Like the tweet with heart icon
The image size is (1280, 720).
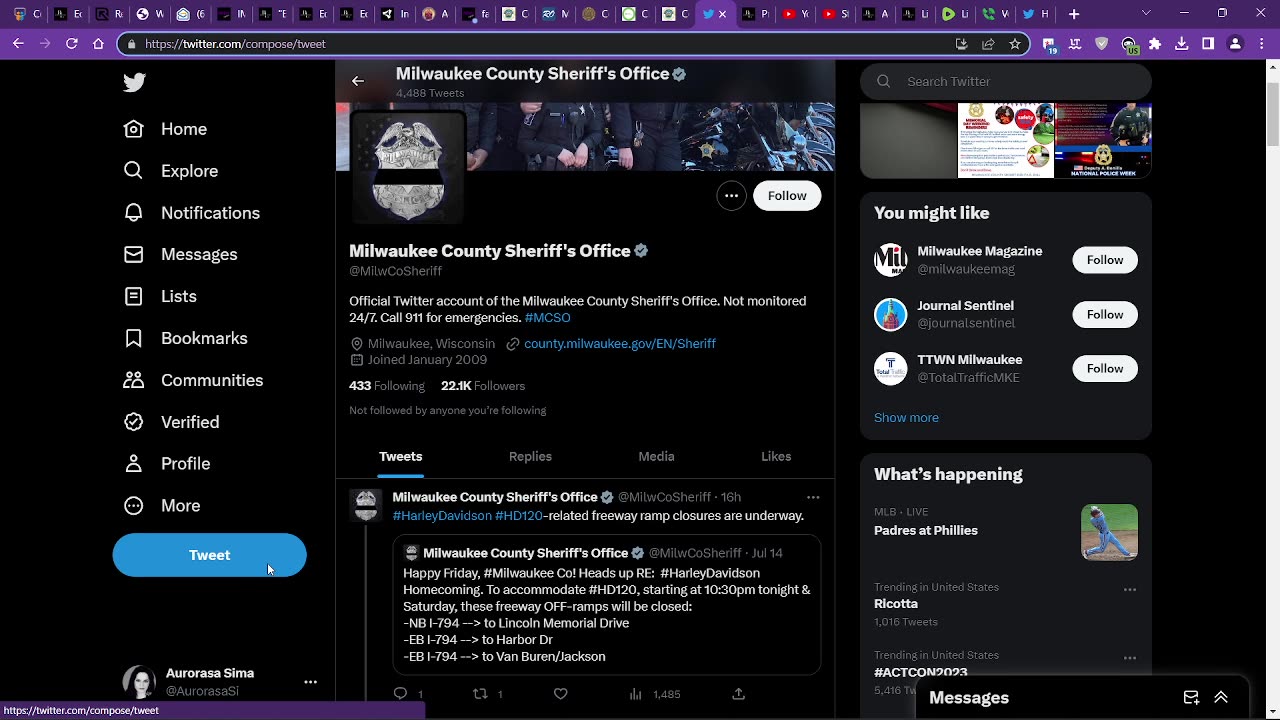pos(561,694)
